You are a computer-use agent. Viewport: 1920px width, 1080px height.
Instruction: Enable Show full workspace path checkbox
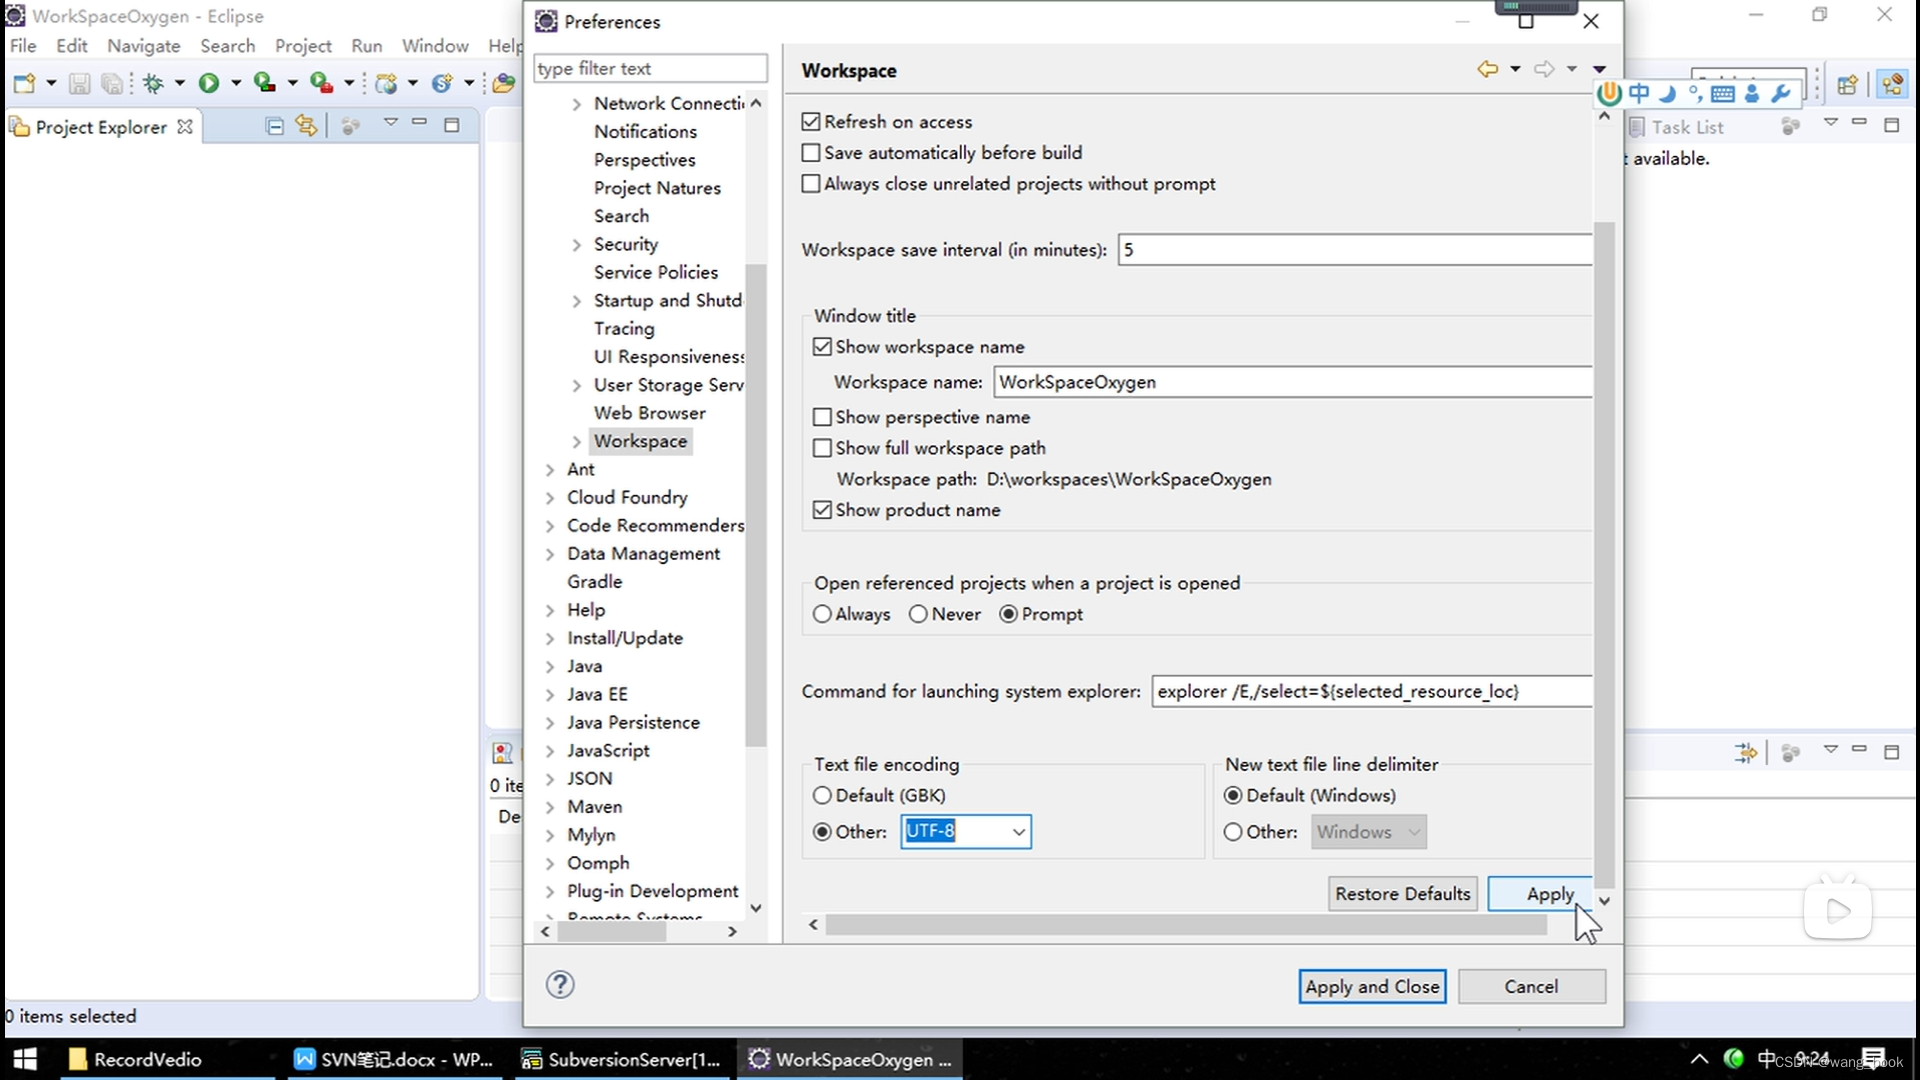coord(822,448)
